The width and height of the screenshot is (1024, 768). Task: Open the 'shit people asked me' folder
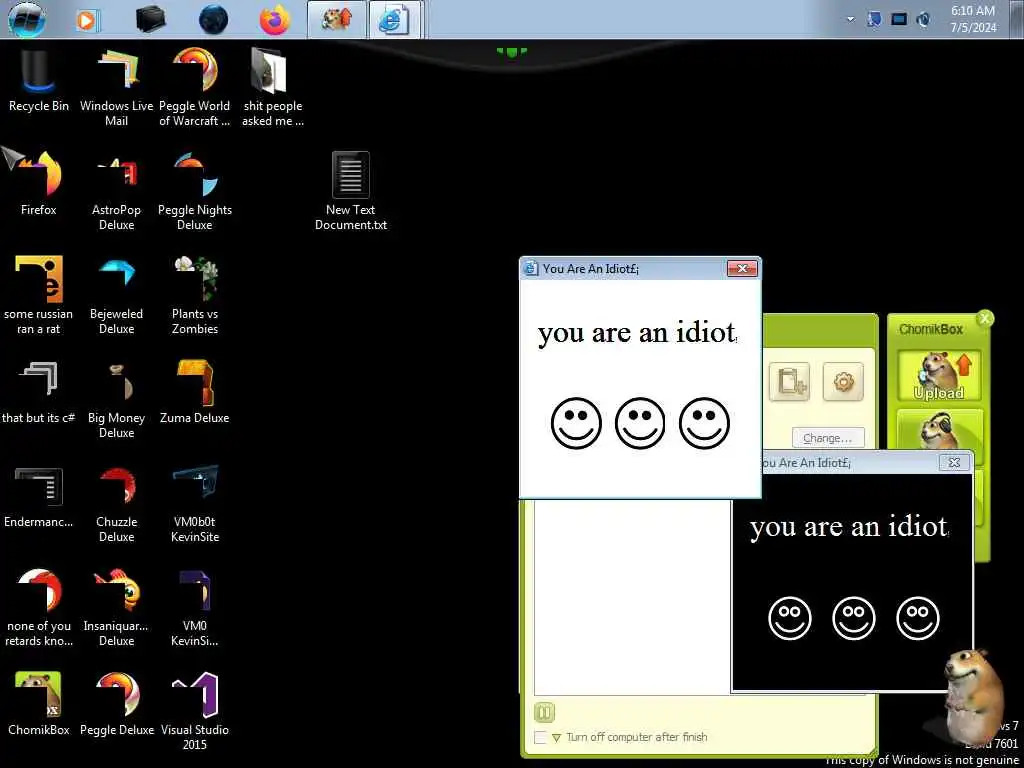[x=272, y=87]
